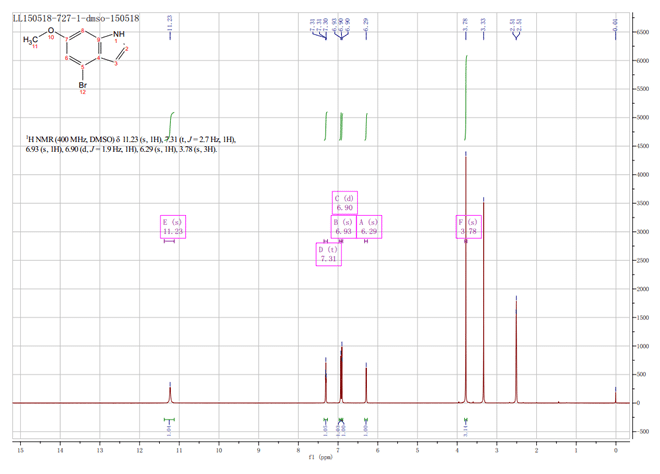Click the x-axis tick label 12
Image resolution: width=660 pixels, height=474 pixels.
click(x=139, y=450)
